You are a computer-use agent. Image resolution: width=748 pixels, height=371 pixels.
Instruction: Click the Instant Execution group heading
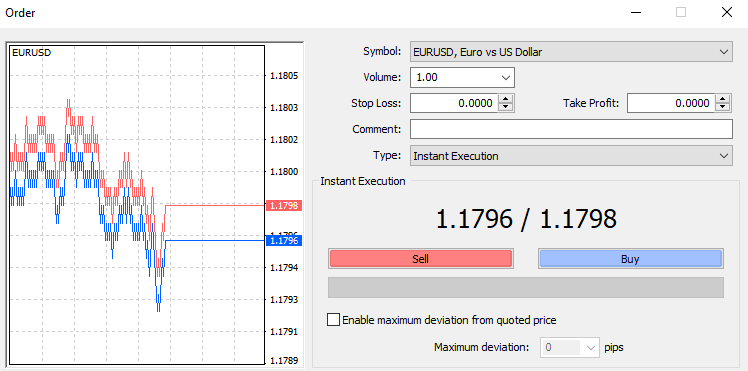pyautogui.click(x=363, y=181)
